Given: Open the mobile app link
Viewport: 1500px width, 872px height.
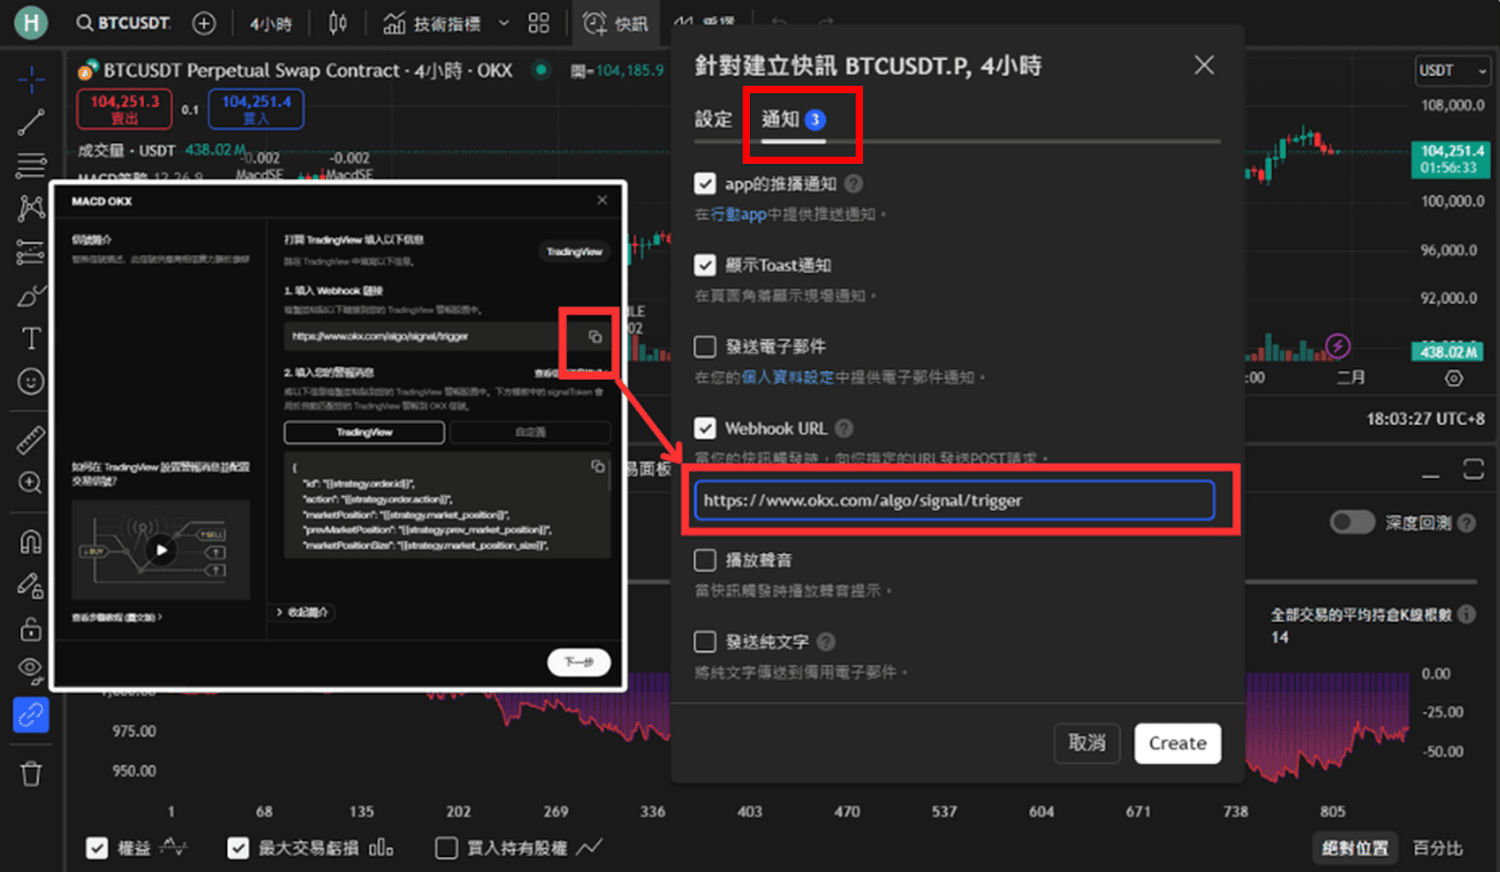Looking at the screenshot, I should 738,214.
